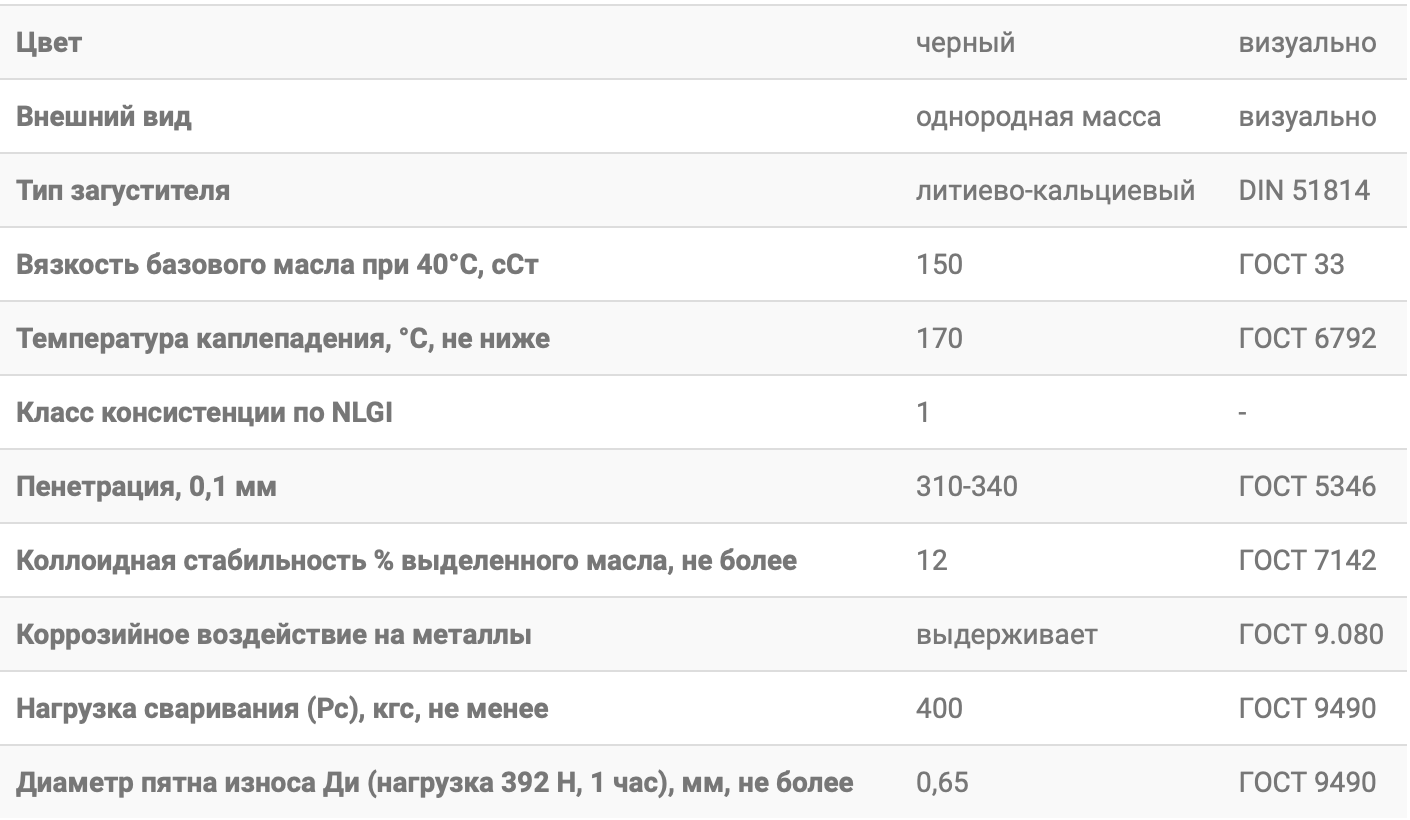Click the "ГОСТ 9.080" standard cell
Screen dimensions: 1410x820
1310,634
